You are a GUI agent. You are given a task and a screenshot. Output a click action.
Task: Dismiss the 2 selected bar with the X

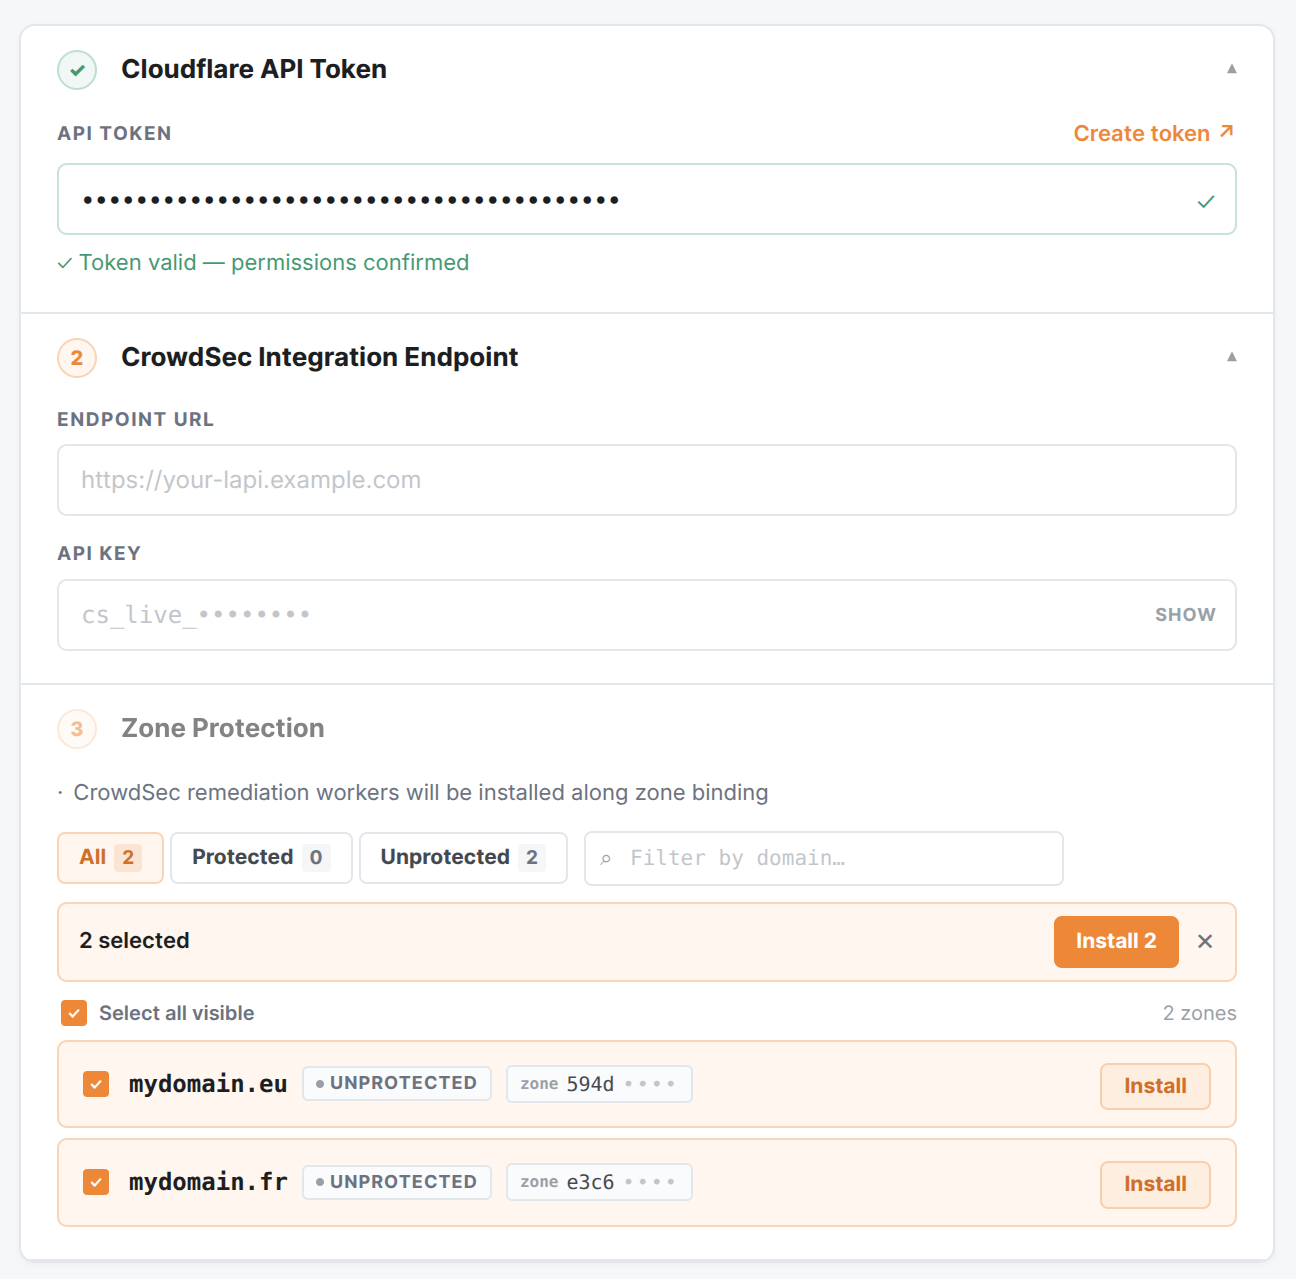(x=1205, y=941)
